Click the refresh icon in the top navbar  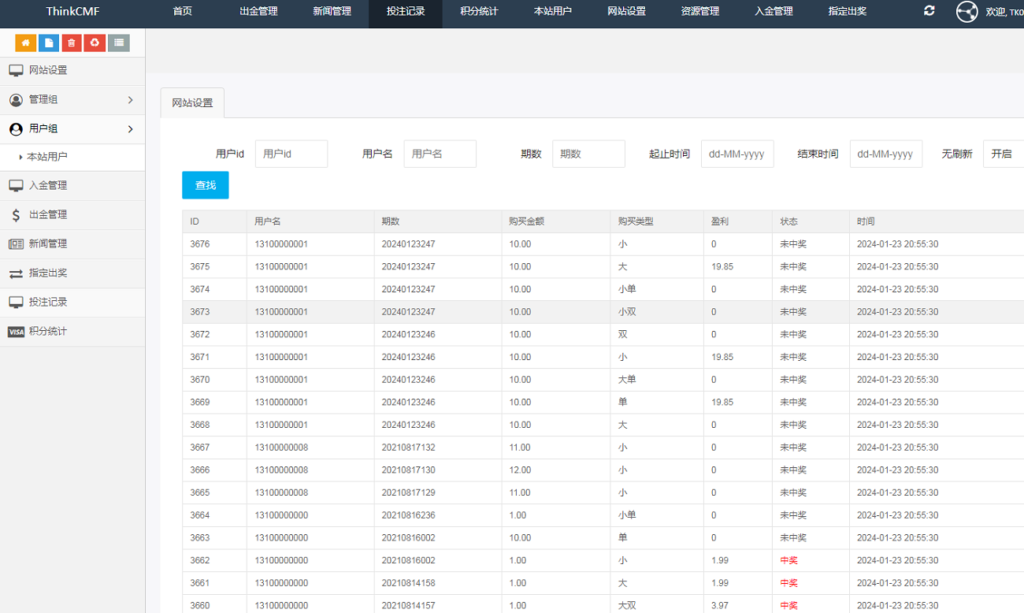click(x=930, y=11)
